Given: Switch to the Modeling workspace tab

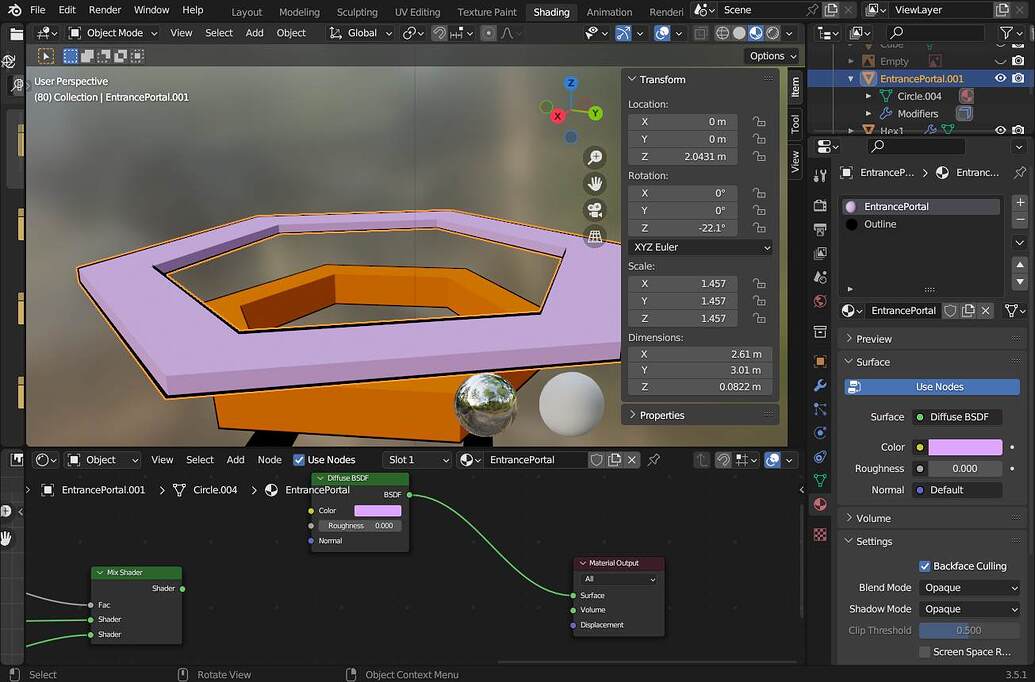Looking at the screenshot, I should tap(299, 12).
